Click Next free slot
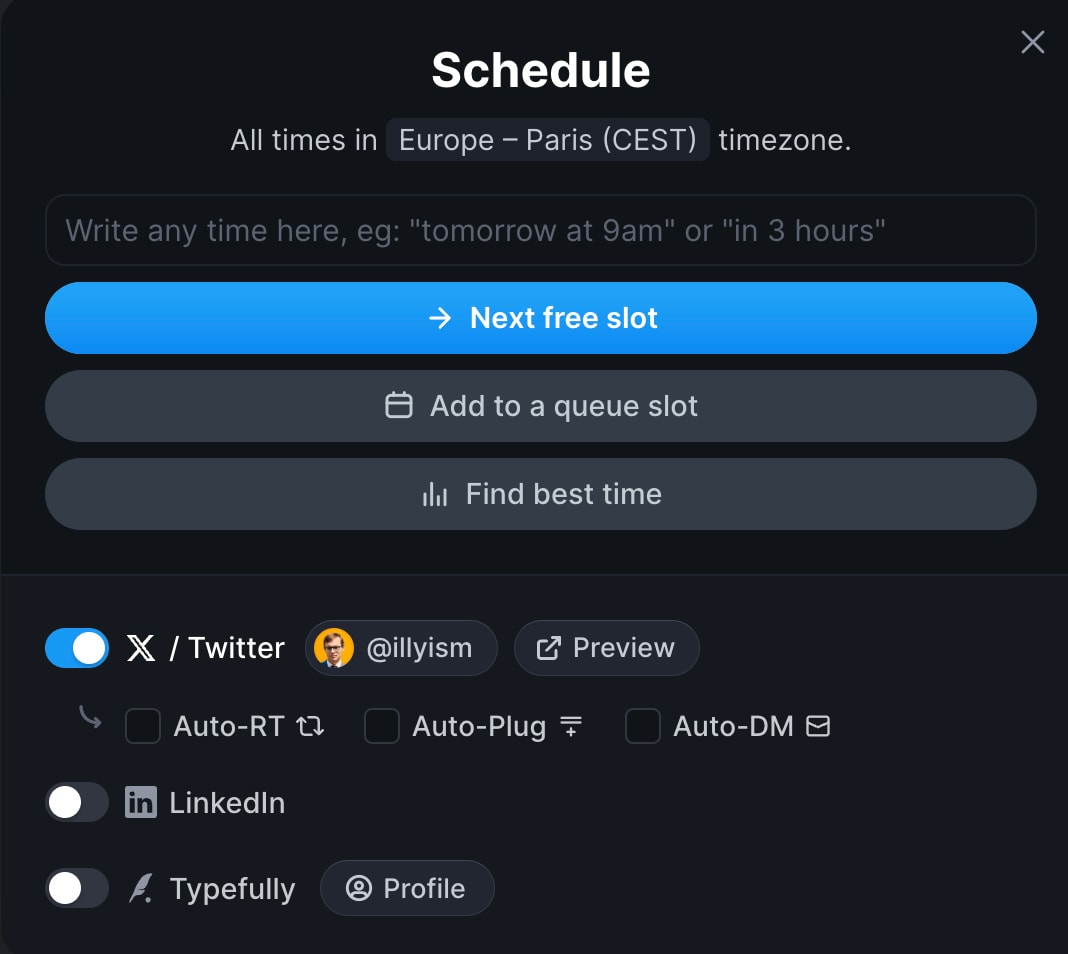 click(x=541, y=318)
